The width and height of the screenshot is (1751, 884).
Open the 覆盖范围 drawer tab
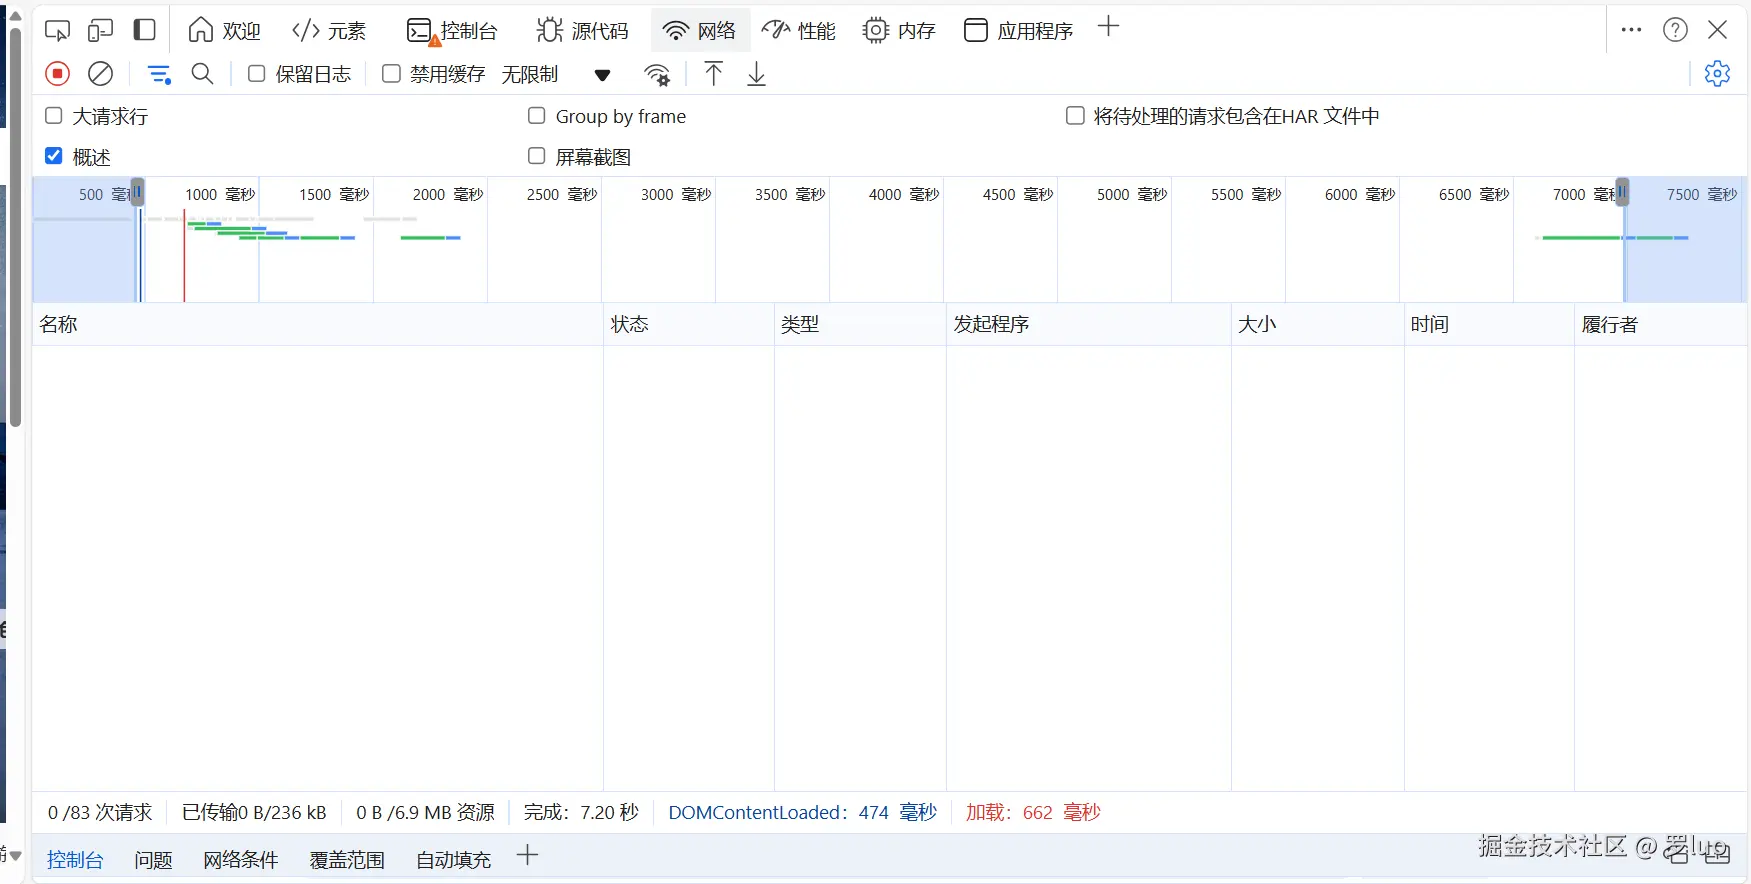click(347, 859)
